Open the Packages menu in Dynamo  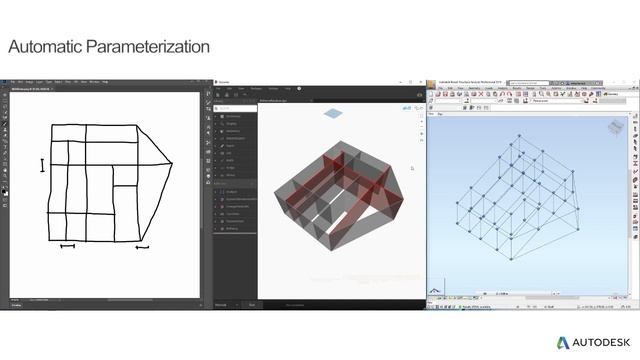coord(256,89)
